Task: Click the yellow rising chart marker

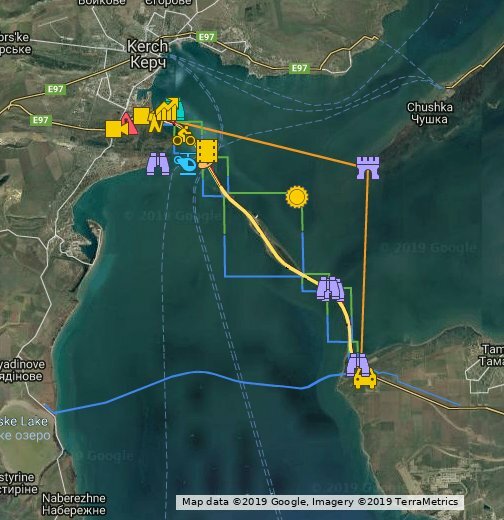Action: click(x=167, y=110)
